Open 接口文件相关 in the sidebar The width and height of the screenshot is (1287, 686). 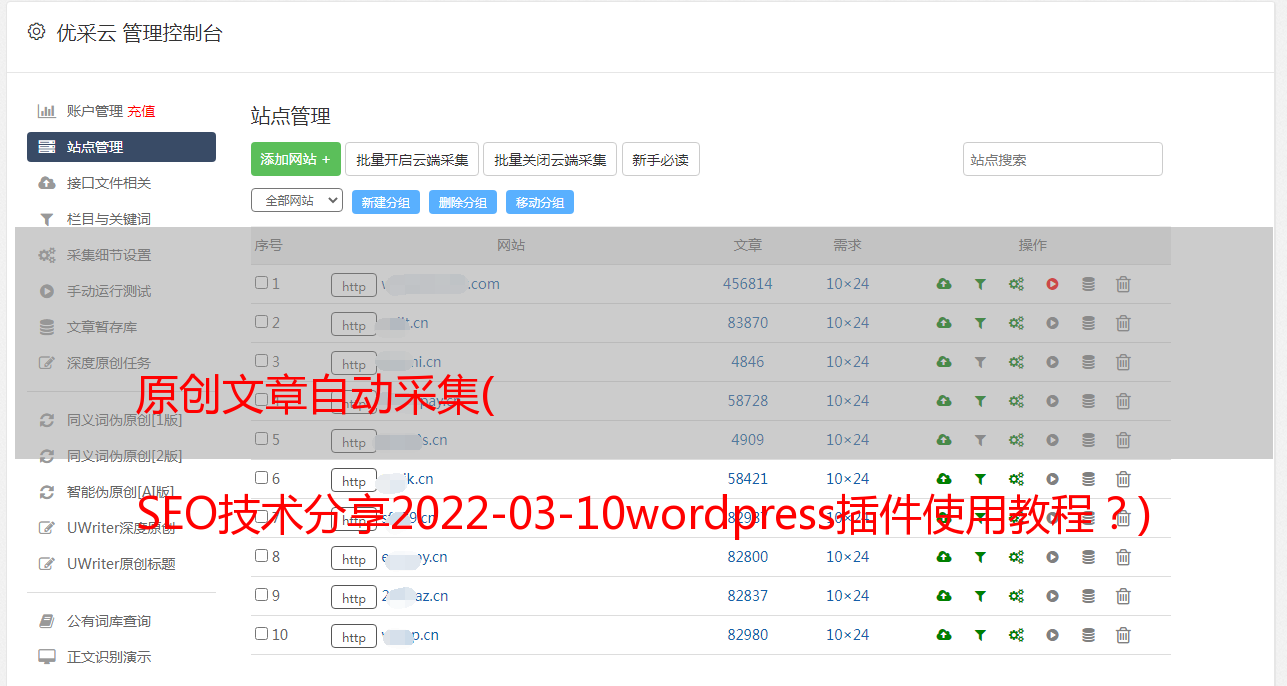tap(108, 183)
